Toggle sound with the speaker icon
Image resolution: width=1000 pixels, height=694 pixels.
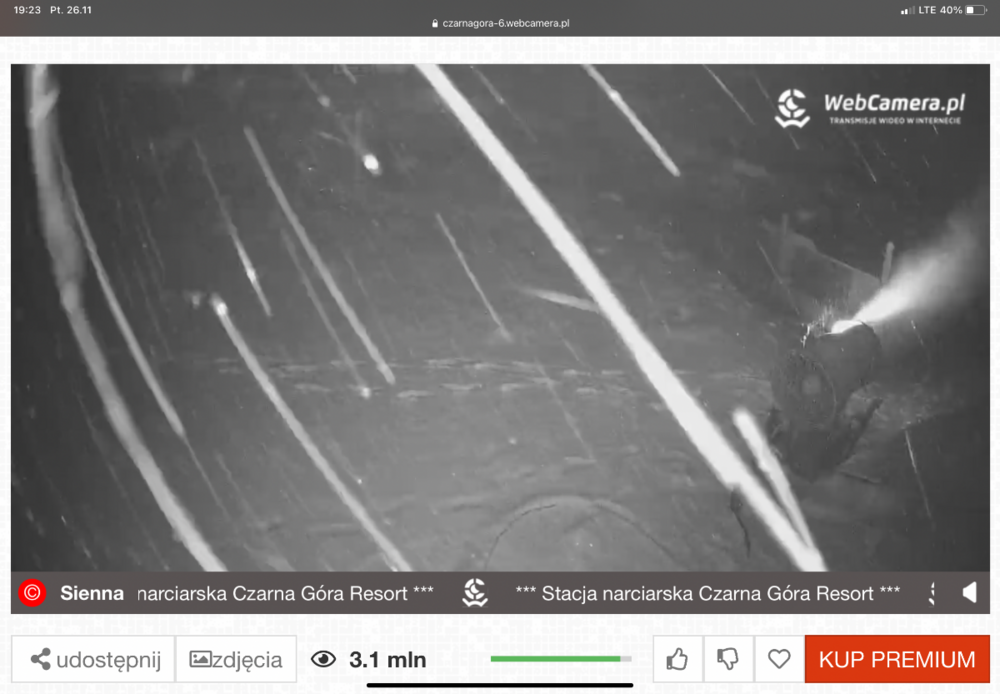[968, 593]
